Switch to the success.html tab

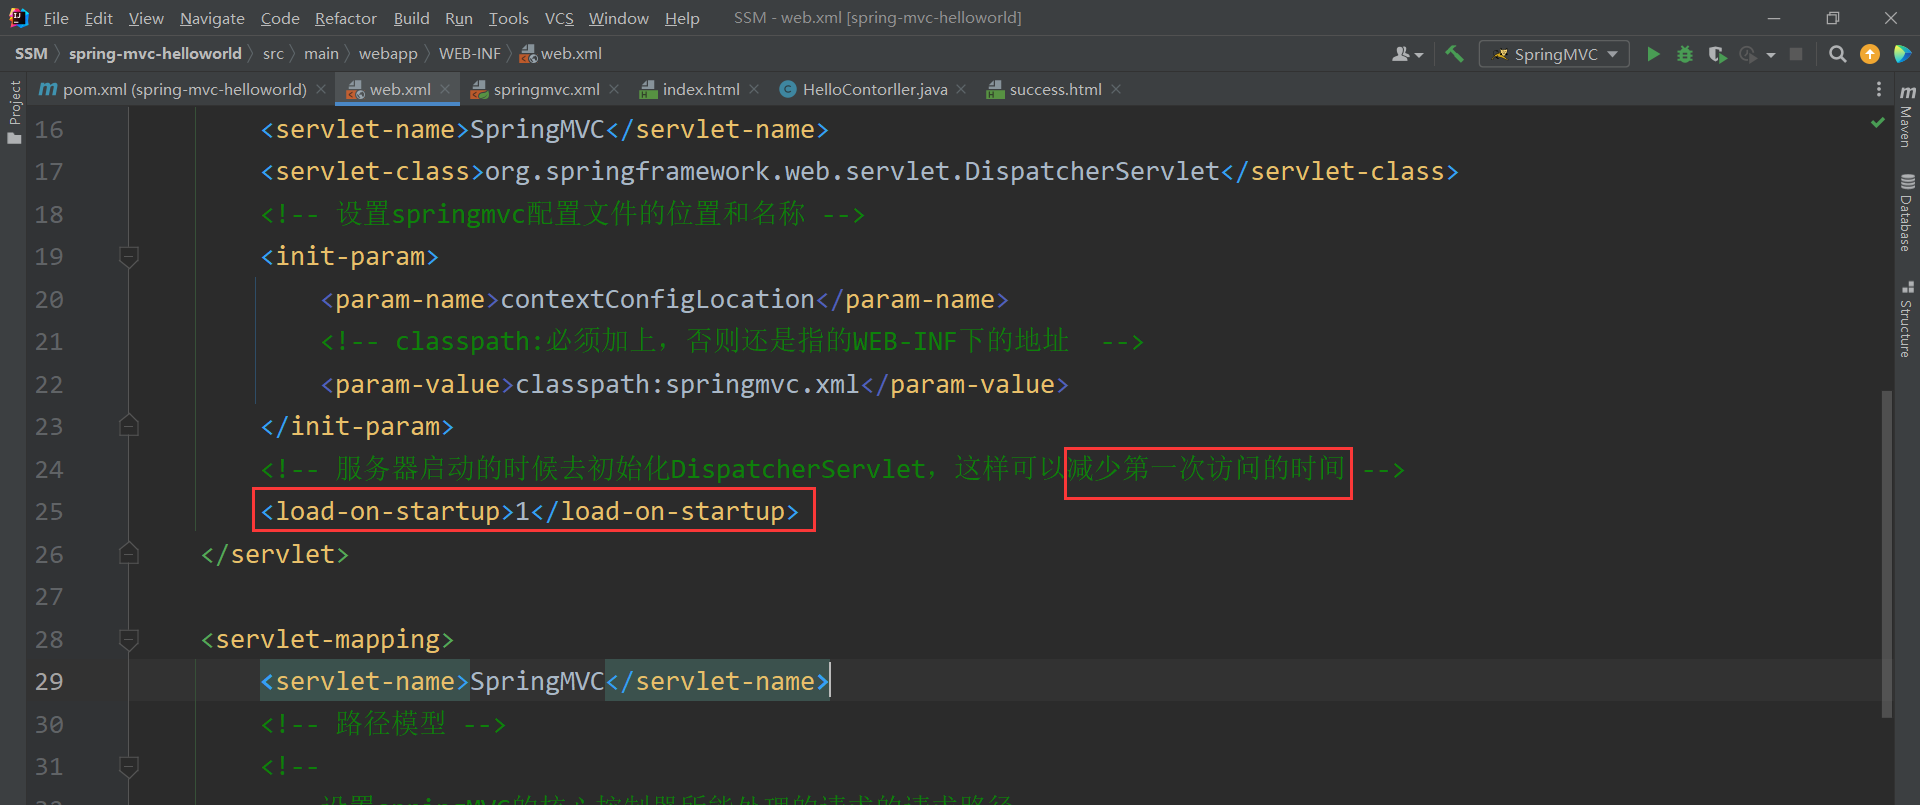pos(1055,89)
